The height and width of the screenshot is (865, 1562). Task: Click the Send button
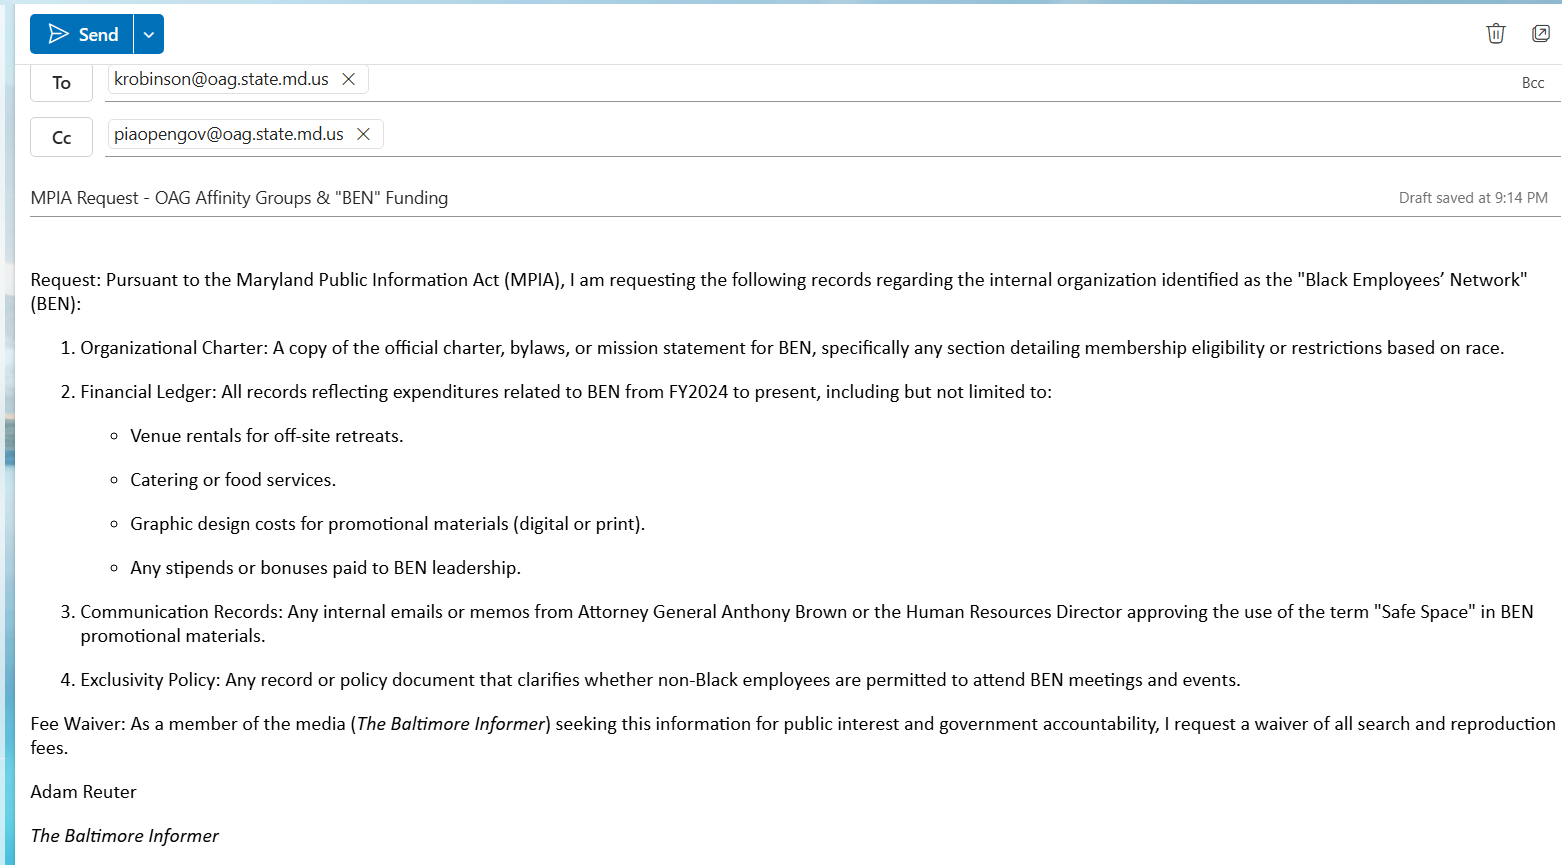(x=82, y=35)
